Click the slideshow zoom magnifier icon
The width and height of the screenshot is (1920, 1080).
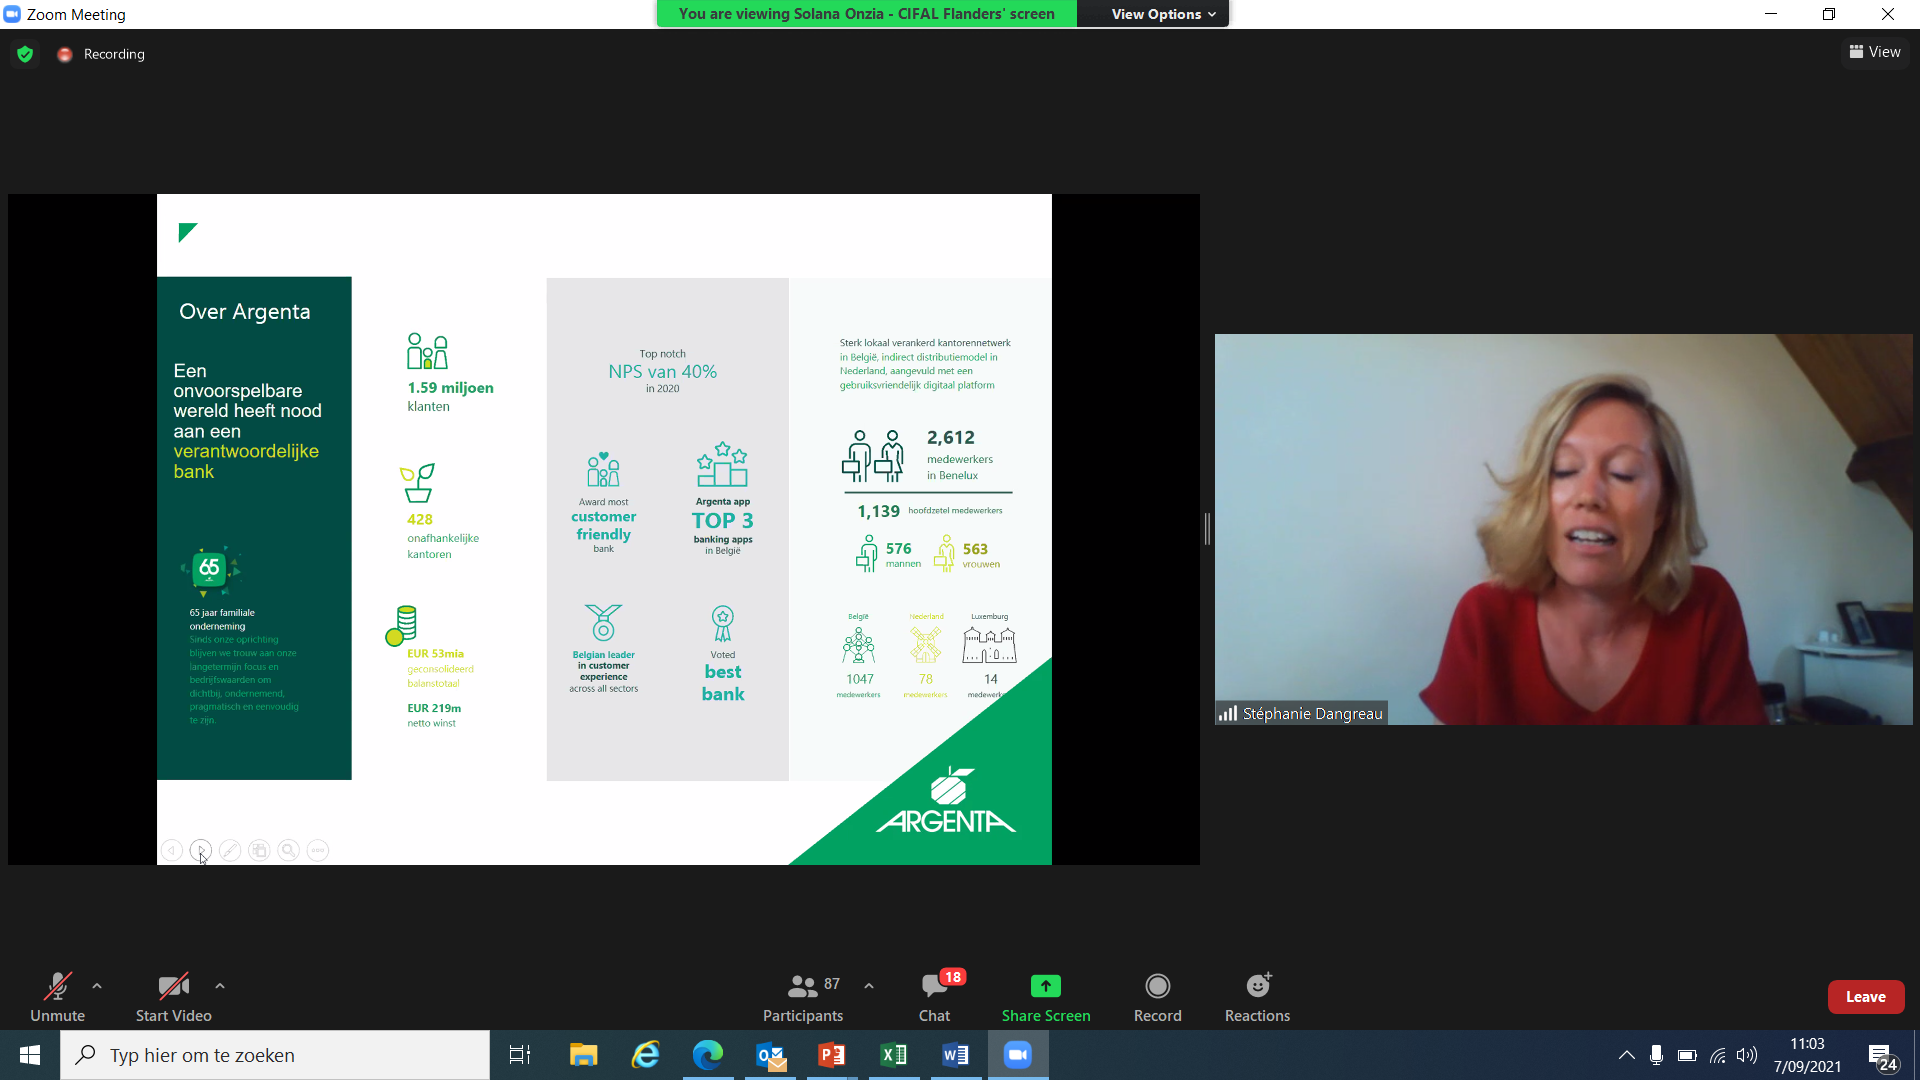(288, 850)
